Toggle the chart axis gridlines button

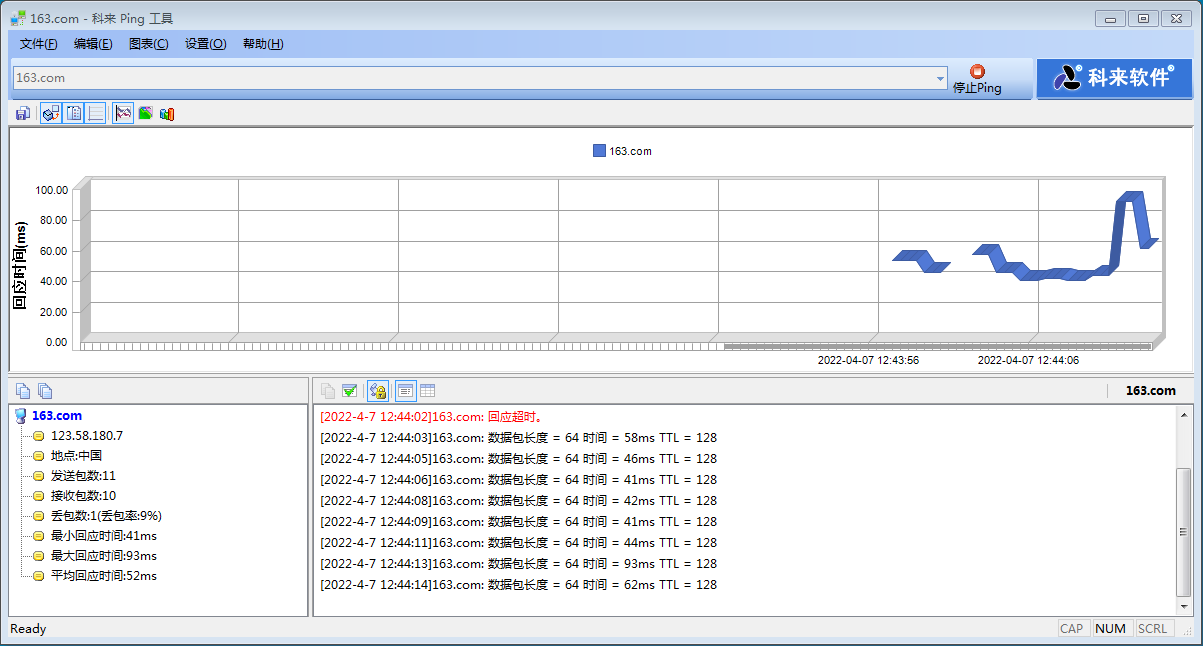pyautogui.click(x=95, y=114)
